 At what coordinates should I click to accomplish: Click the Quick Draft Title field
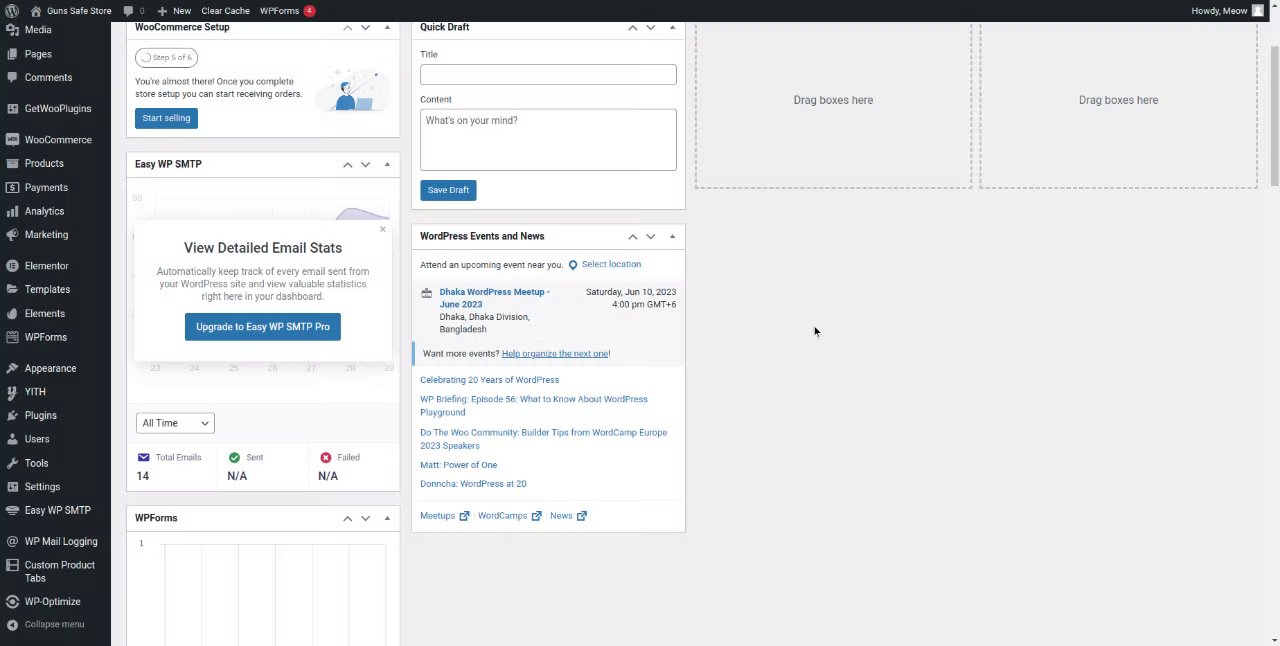[x=548, y=75]
